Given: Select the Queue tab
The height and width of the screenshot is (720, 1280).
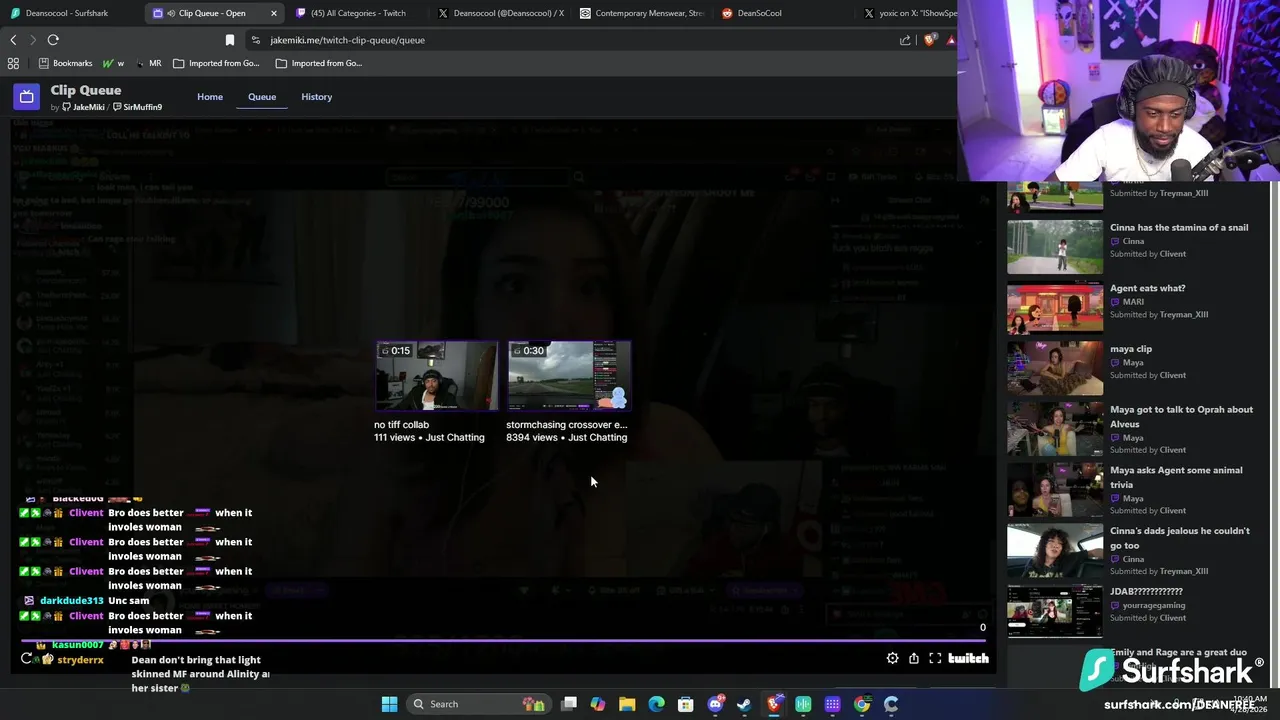Looking at the screenshot, I should 262,97.
